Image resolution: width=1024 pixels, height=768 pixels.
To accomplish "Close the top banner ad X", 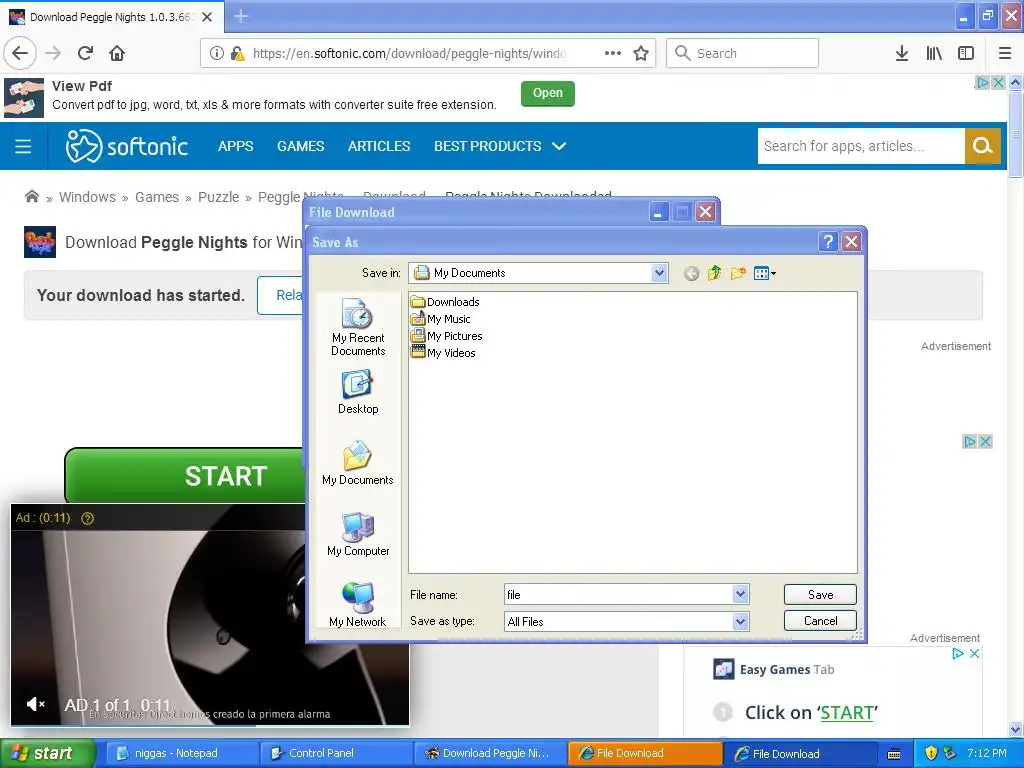I will tap(998, 82).
